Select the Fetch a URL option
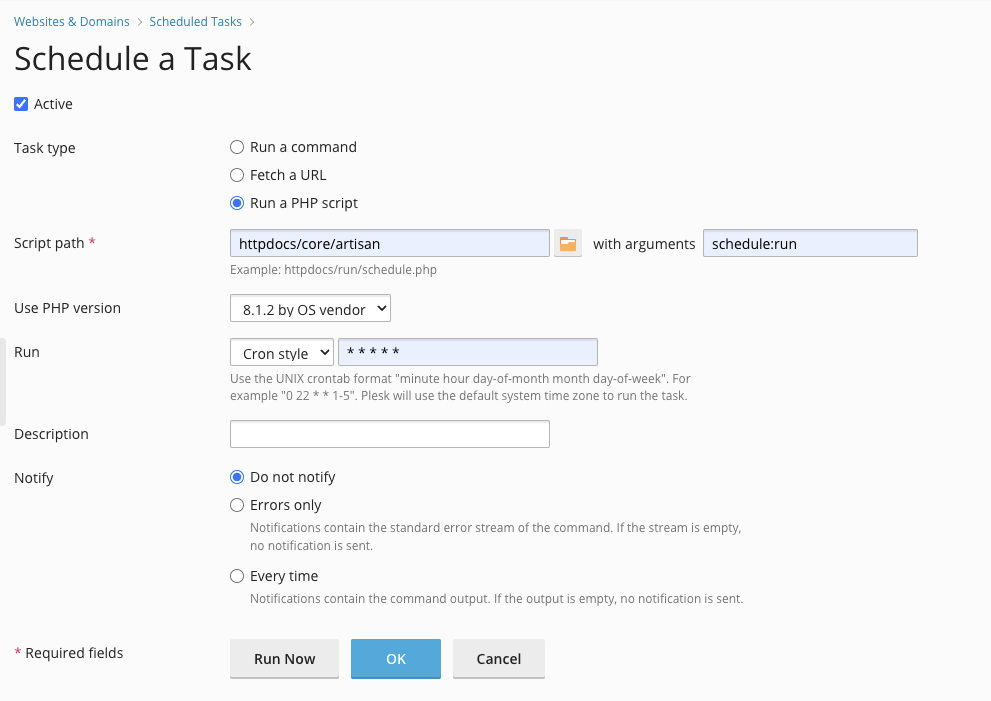991x701 pixels. (237, 175)
